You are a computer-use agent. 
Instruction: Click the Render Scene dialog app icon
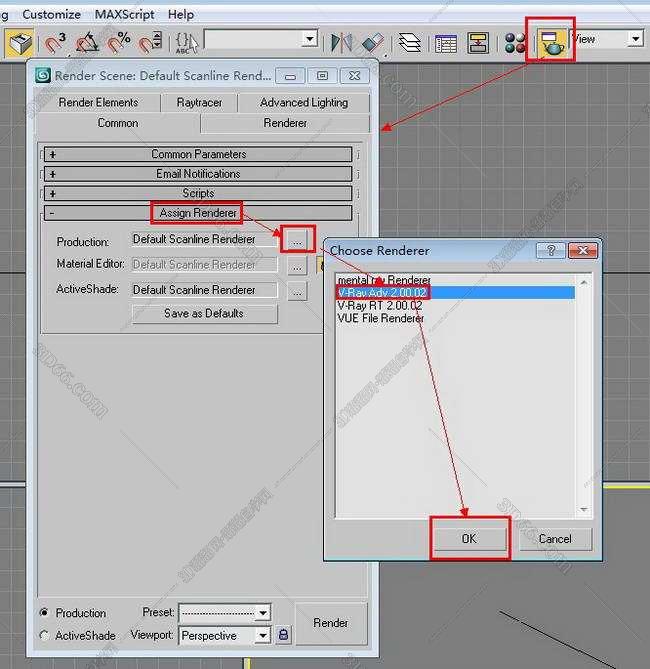click(43, 76)
